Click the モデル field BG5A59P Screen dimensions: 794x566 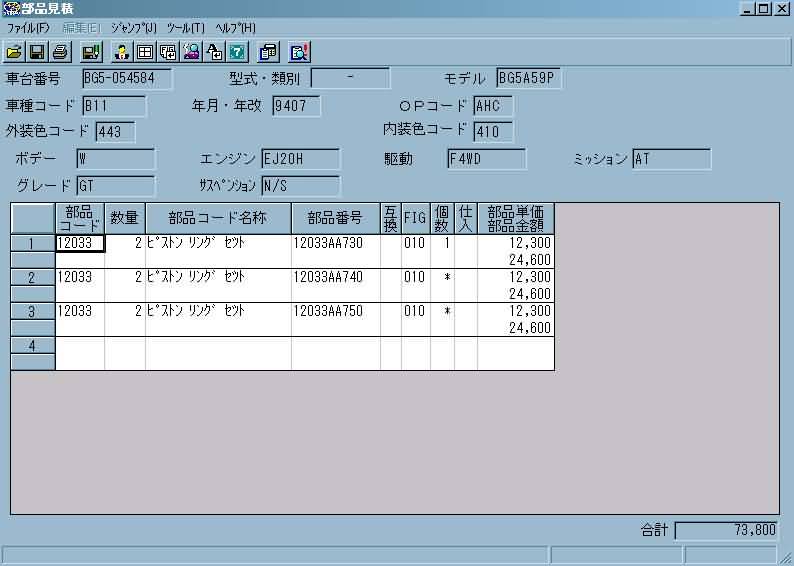pos(529,78)
